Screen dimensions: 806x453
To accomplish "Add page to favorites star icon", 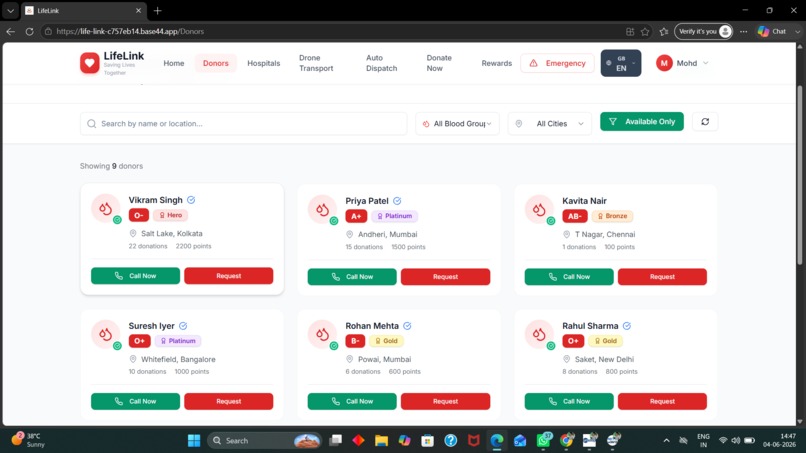I will pos(645,31).
